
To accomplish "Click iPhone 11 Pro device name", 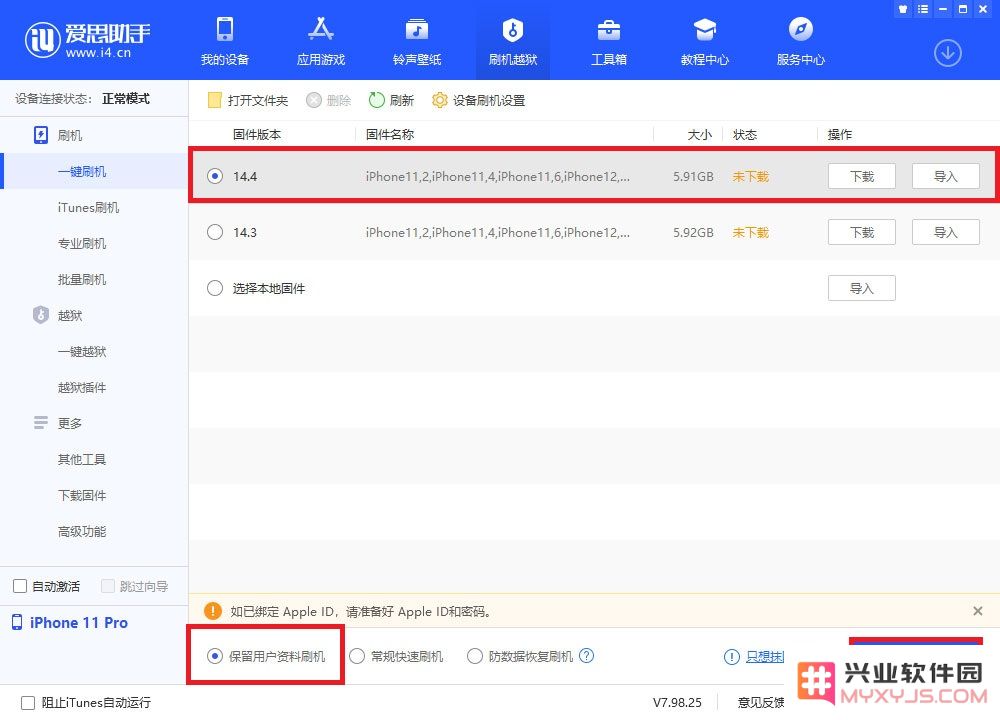I will [79, 622].
